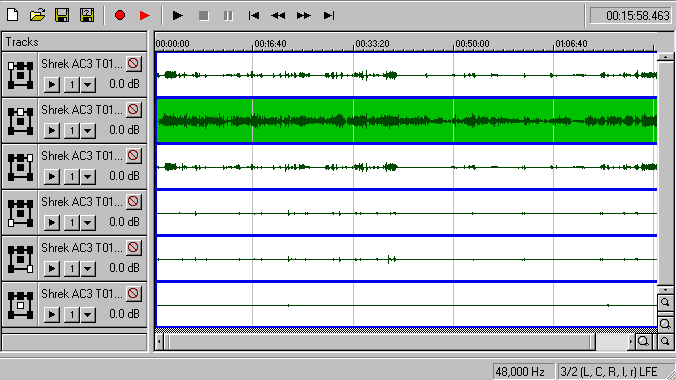Pause playback with the pause button

click(x=228, y=16)
